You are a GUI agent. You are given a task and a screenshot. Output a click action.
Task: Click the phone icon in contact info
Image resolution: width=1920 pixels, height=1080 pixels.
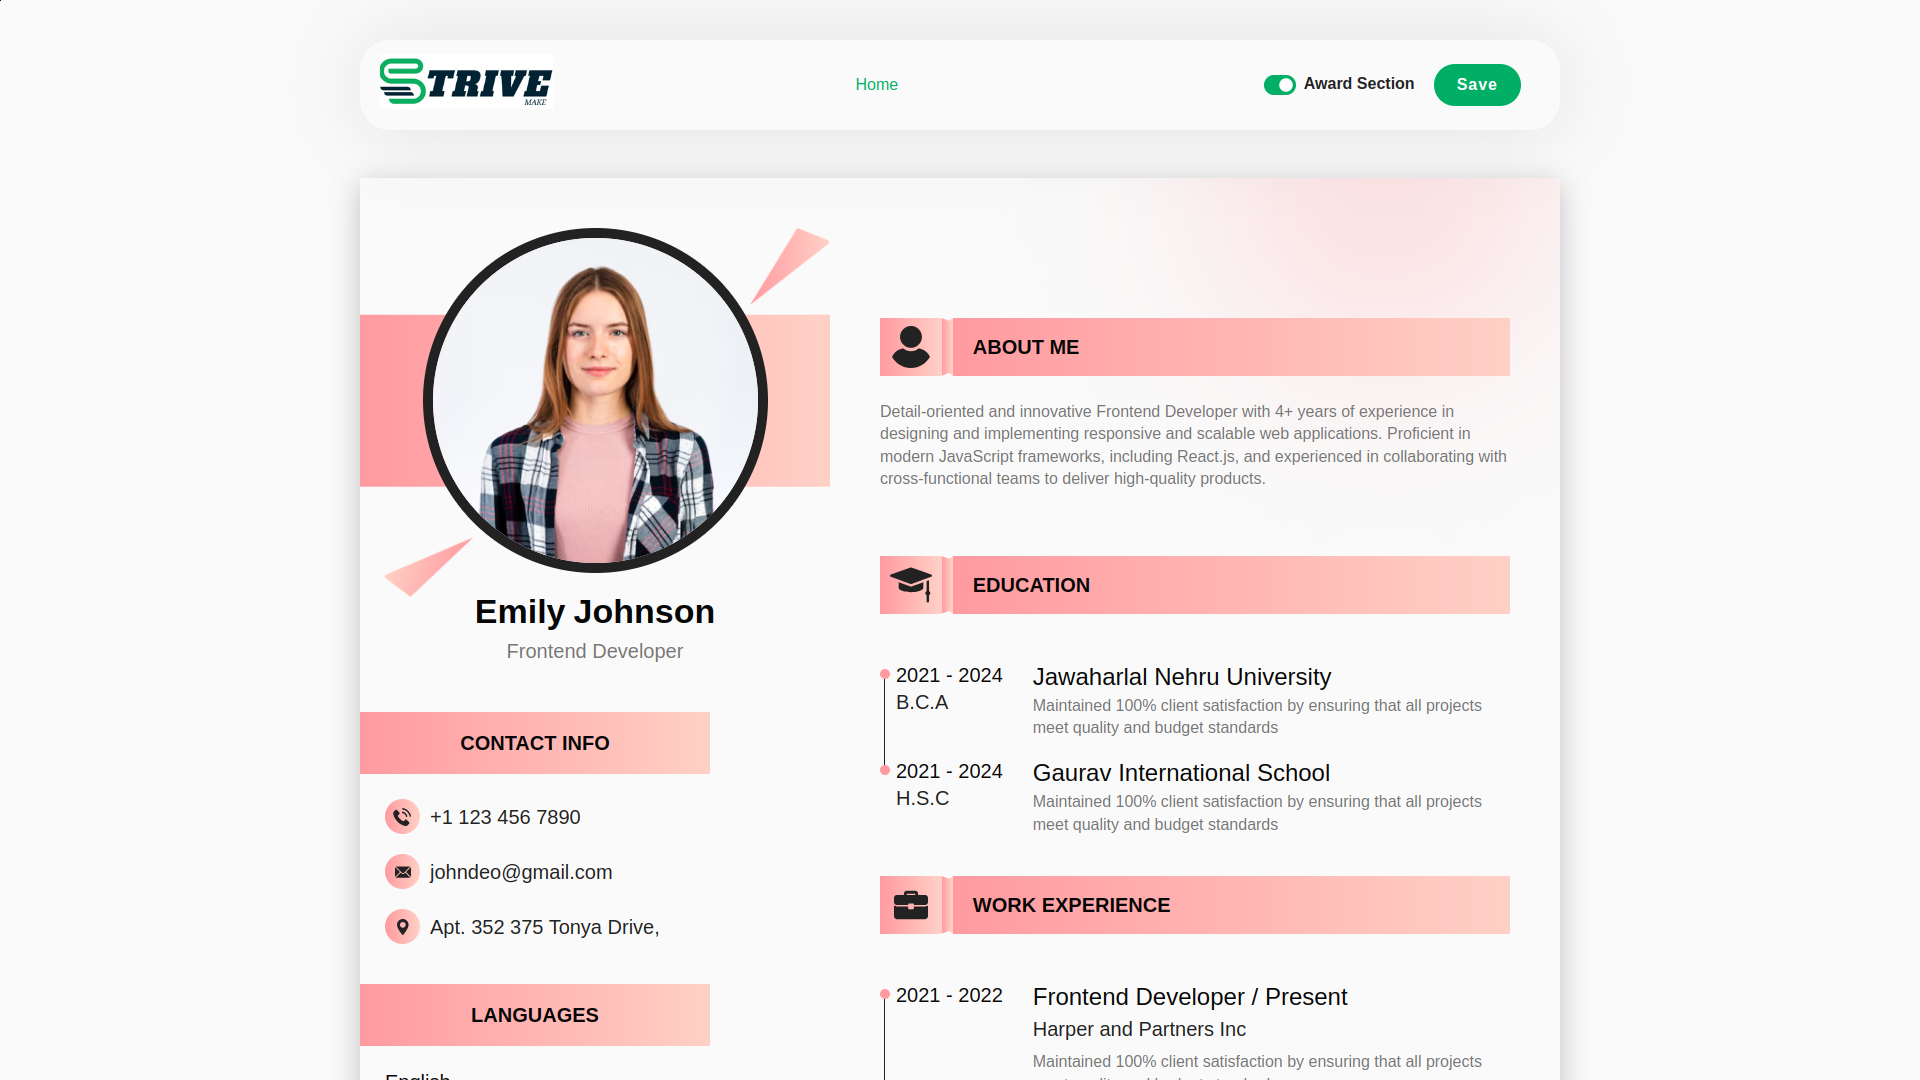pos(402,817)
